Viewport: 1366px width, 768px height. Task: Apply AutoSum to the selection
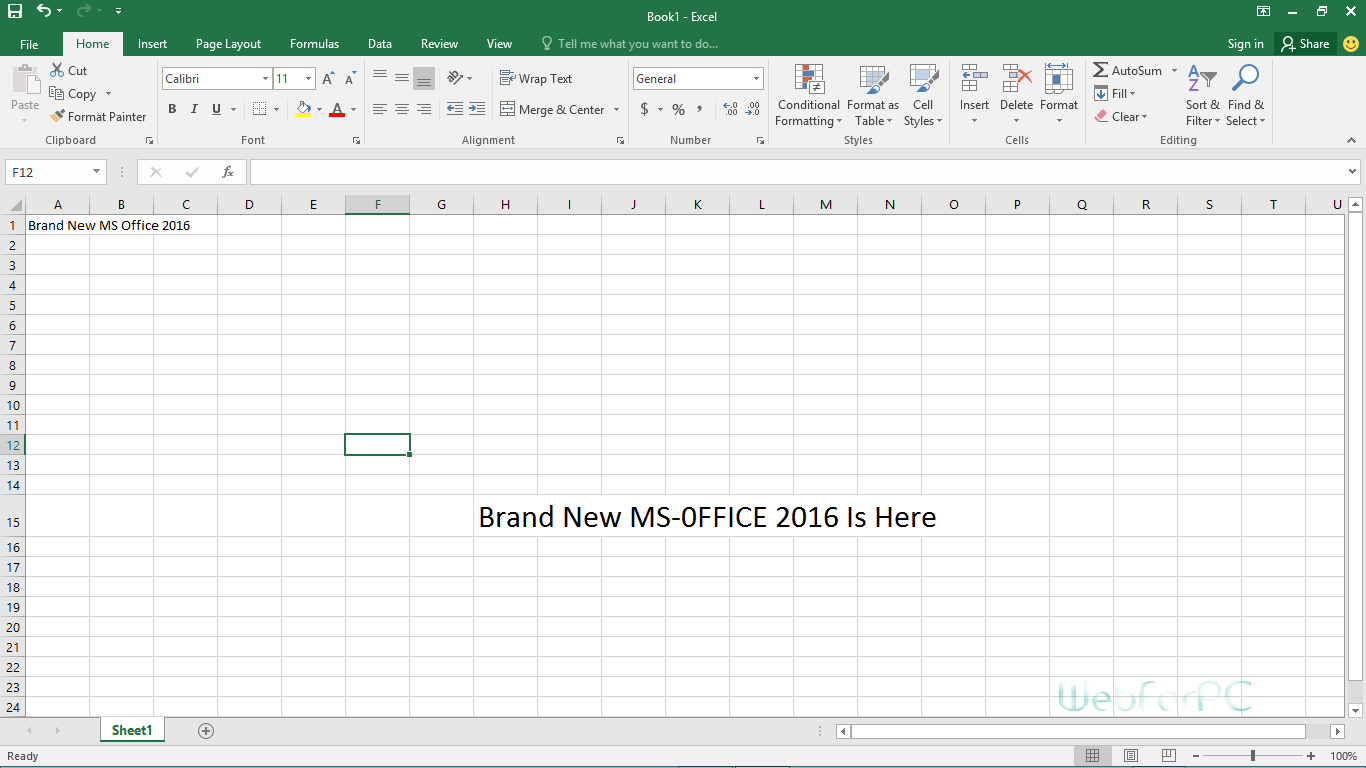1127,71
